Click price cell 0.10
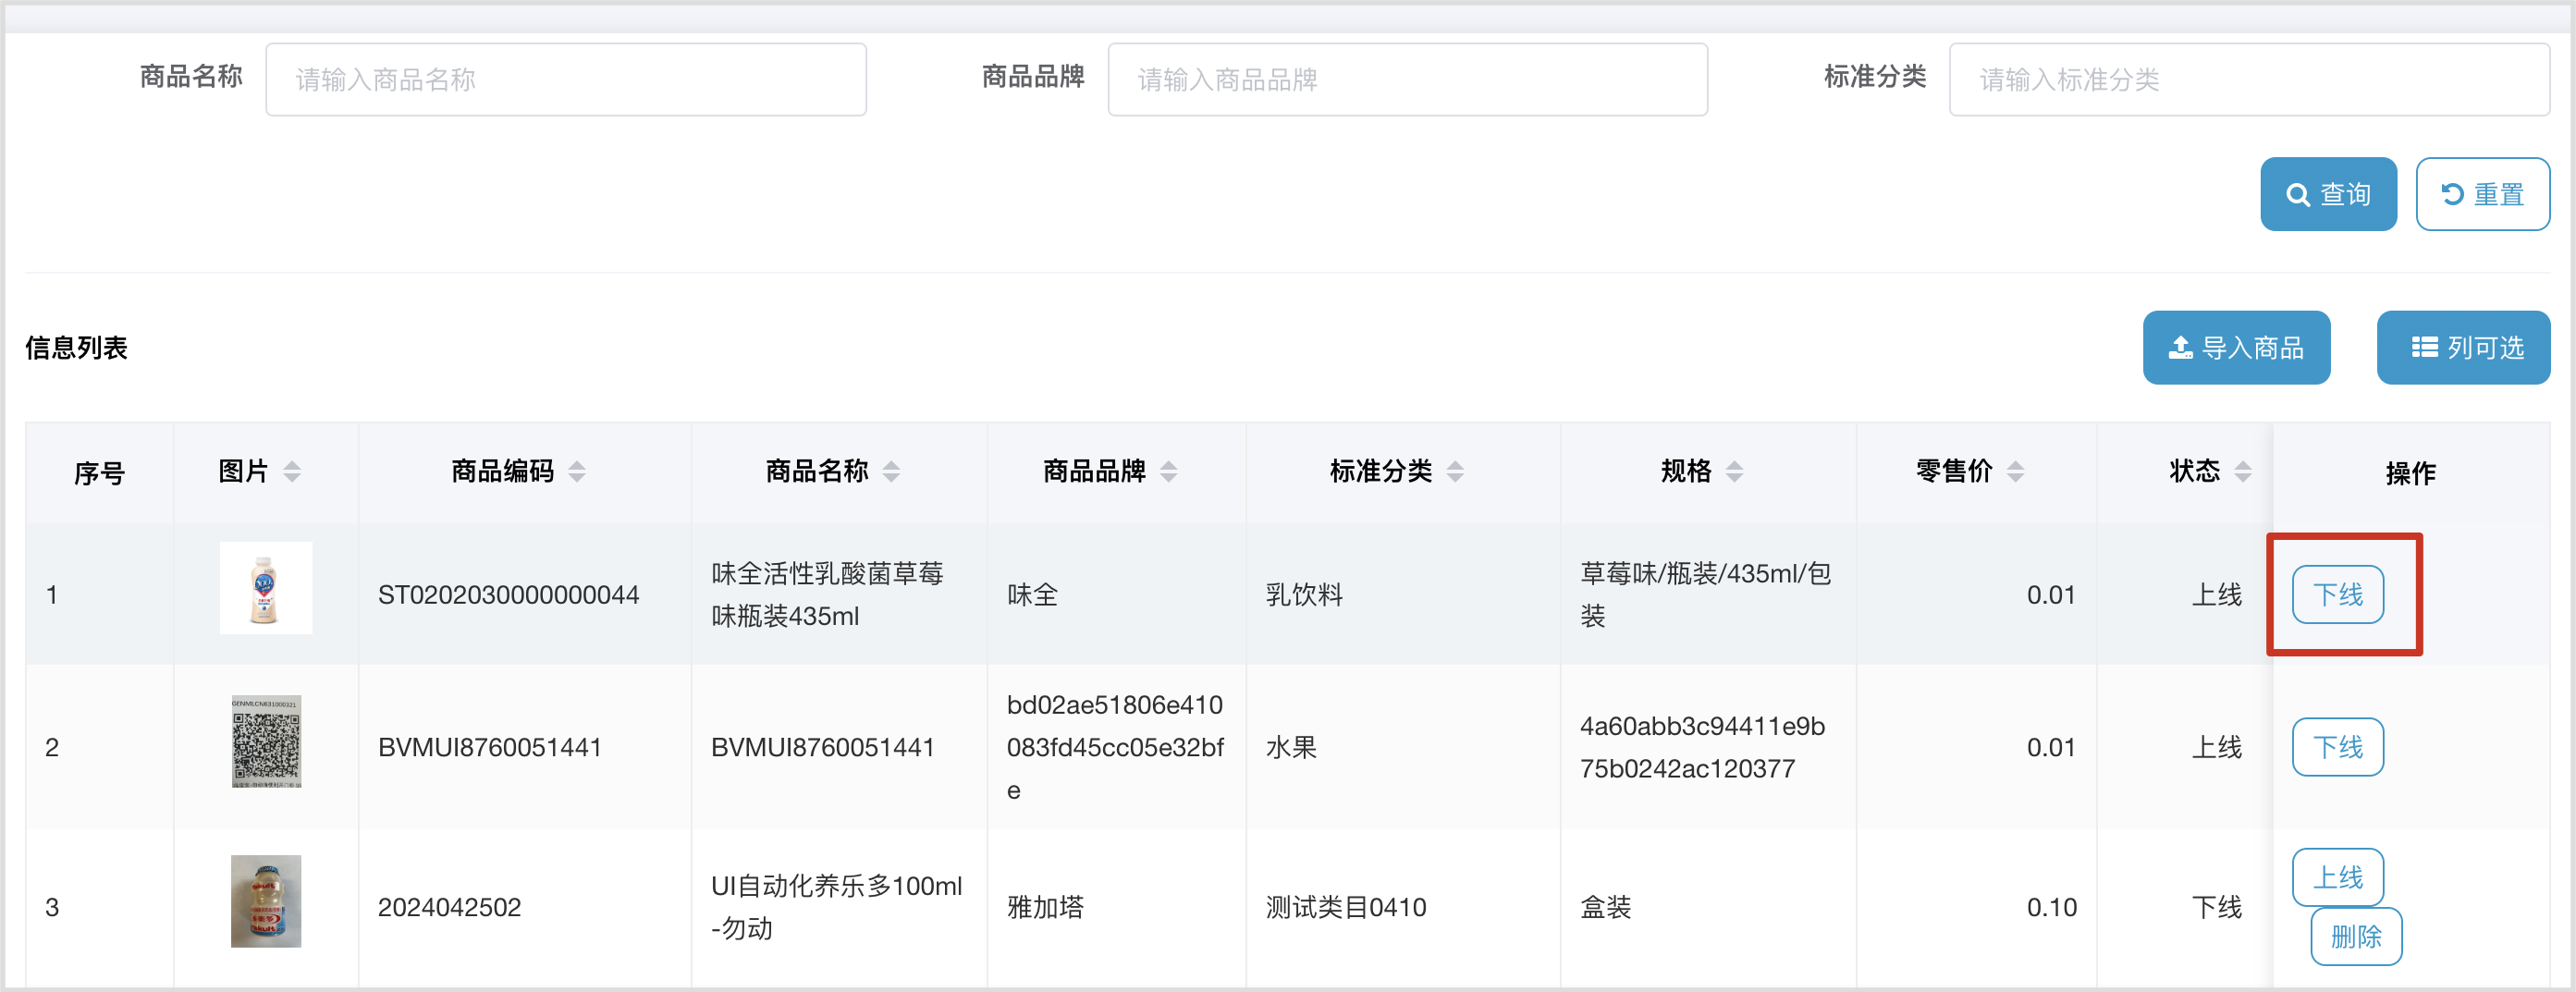Image resolution: width=2576 pixels, height=992 pixels. tap(2051, 907)
